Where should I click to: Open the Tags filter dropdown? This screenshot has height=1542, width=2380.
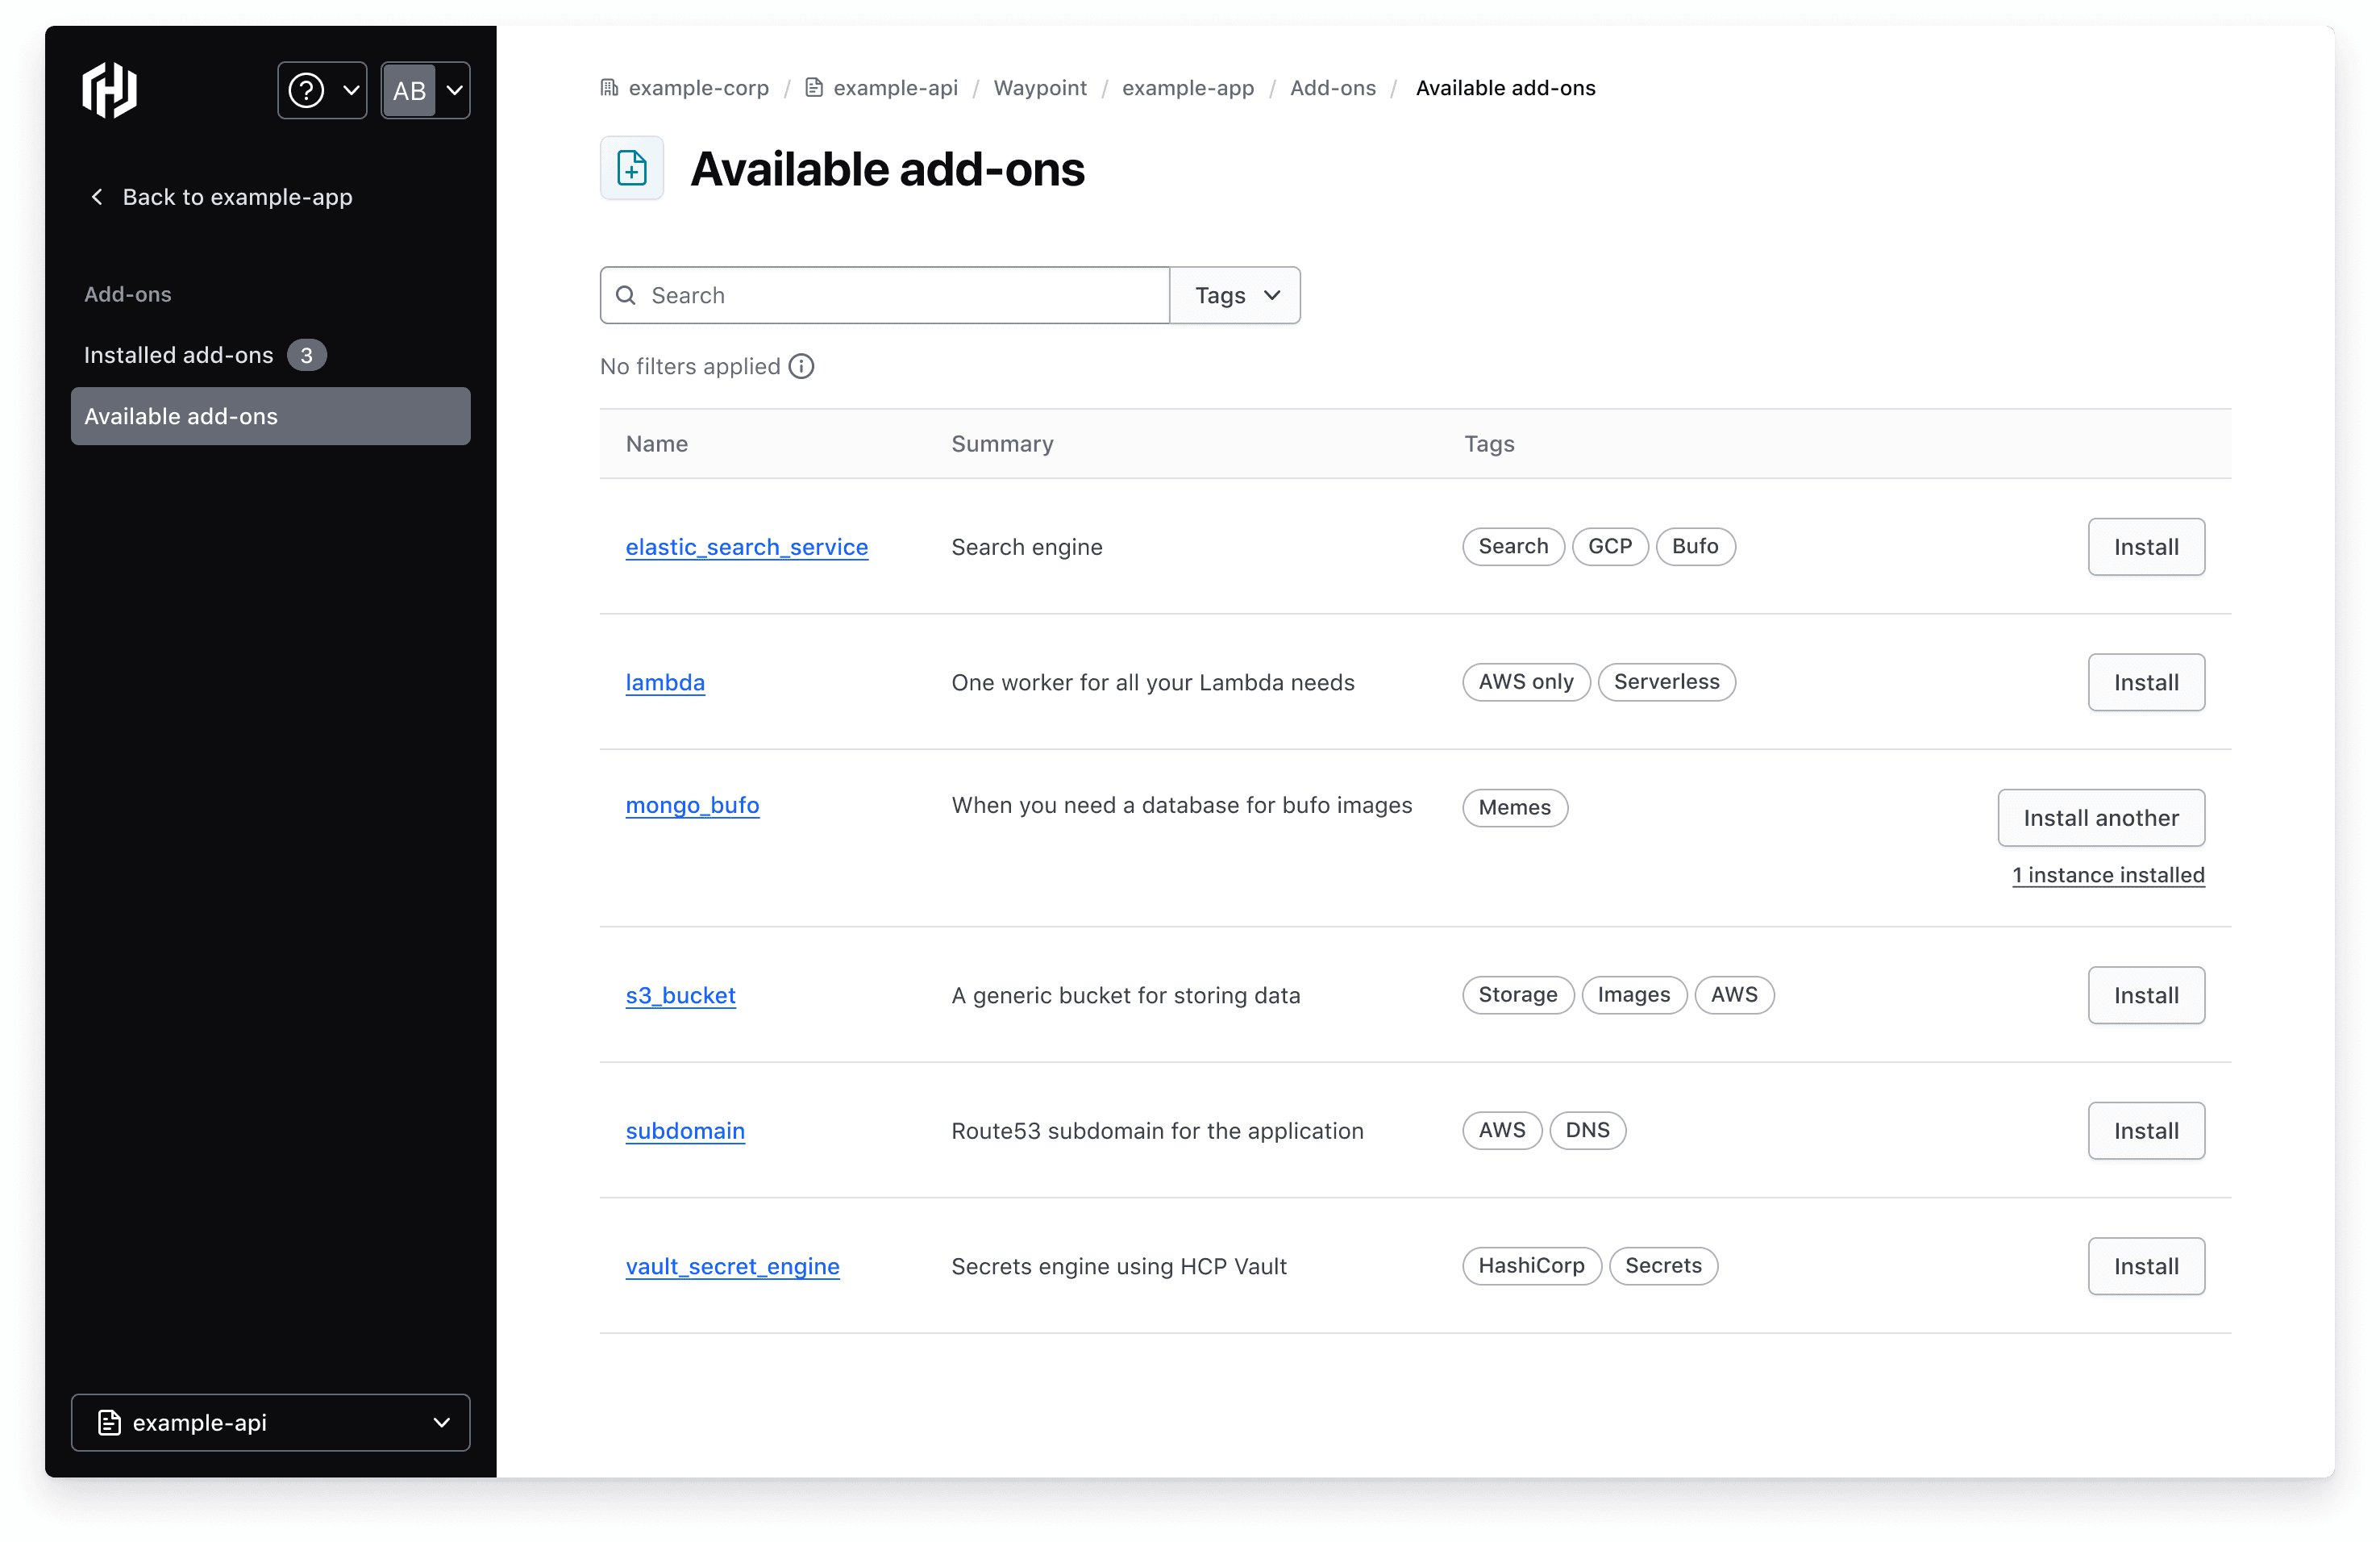point(1234,295)
